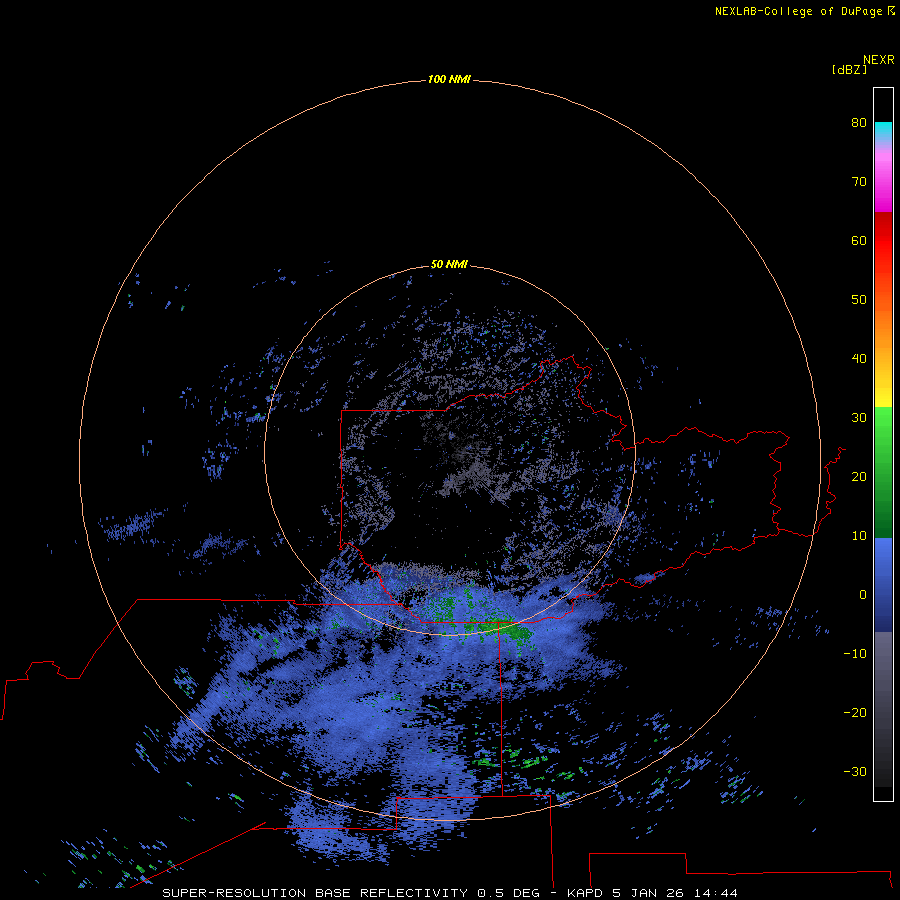Click the 40 value on the dBZ scale
900x900 pixels.
tap(859, 359)
